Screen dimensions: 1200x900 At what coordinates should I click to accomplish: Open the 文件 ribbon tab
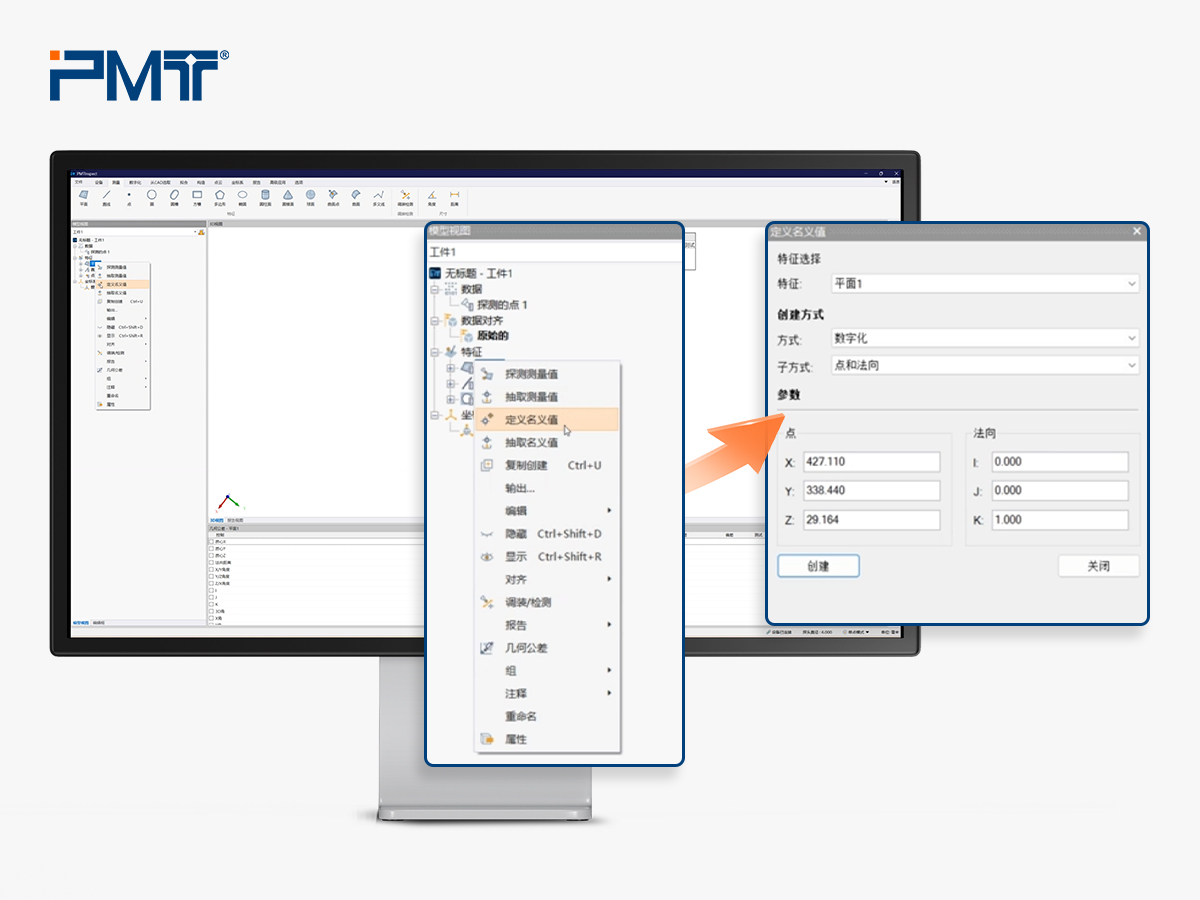tap(78, 182)
